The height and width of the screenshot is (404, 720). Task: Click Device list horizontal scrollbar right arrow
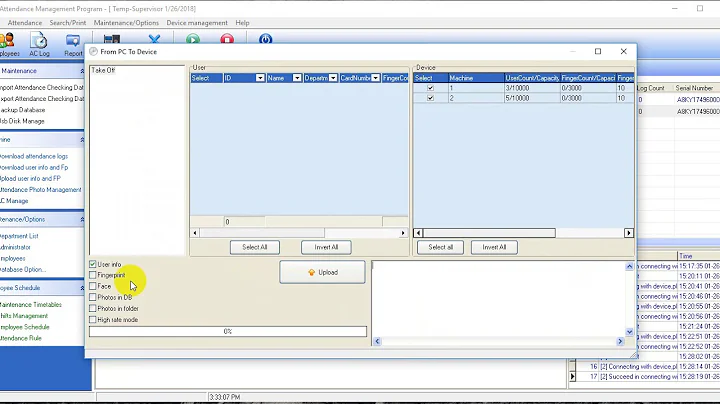point(629,233)
